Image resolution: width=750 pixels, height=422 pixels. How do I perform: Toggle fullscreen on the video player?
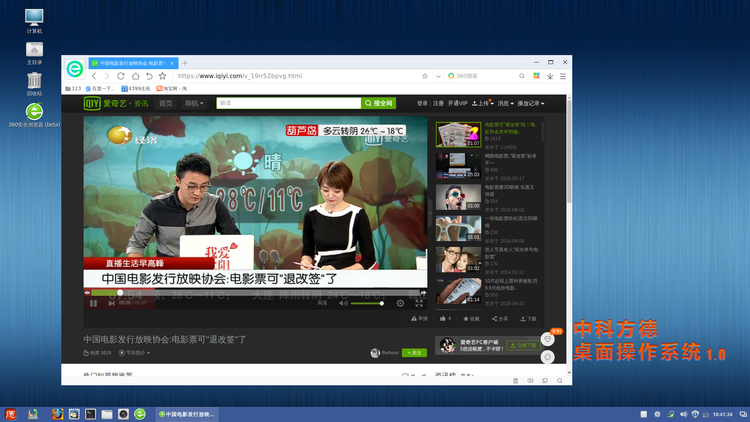(419, 303)
